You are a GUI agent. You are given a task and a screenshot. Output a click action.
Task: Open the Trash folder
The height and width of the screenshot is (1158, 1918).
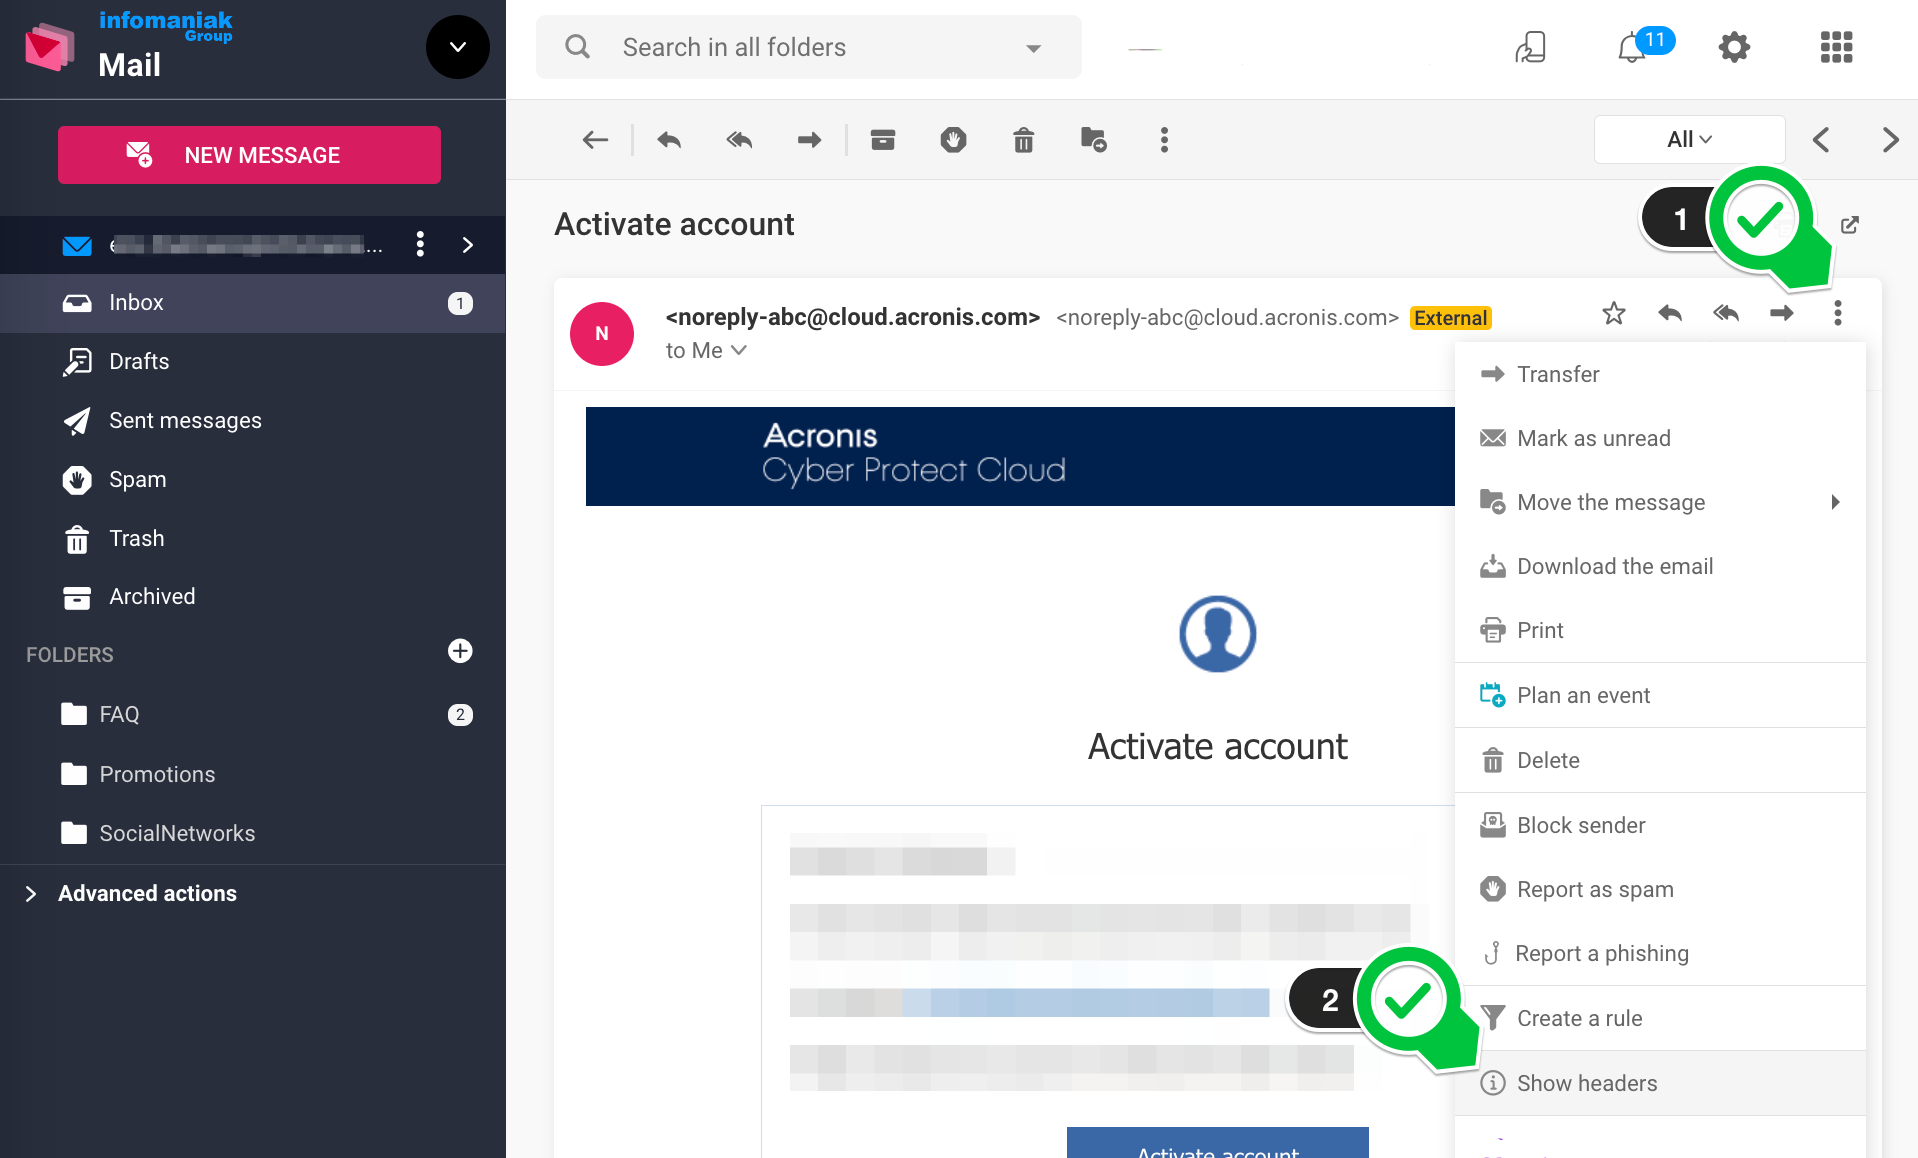[252, 539]
